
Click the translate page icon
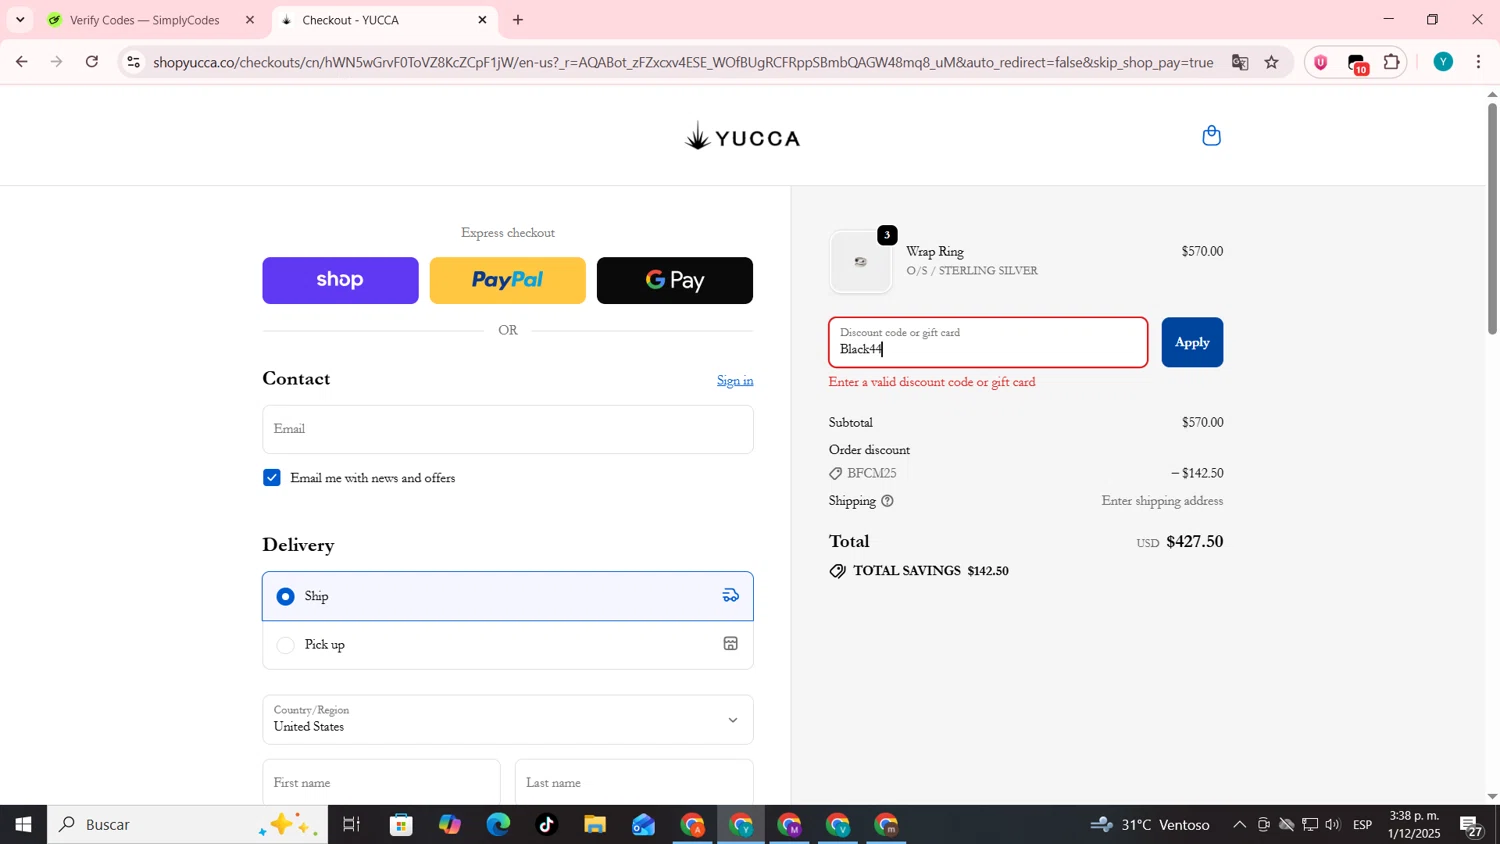click(1240, 62)
